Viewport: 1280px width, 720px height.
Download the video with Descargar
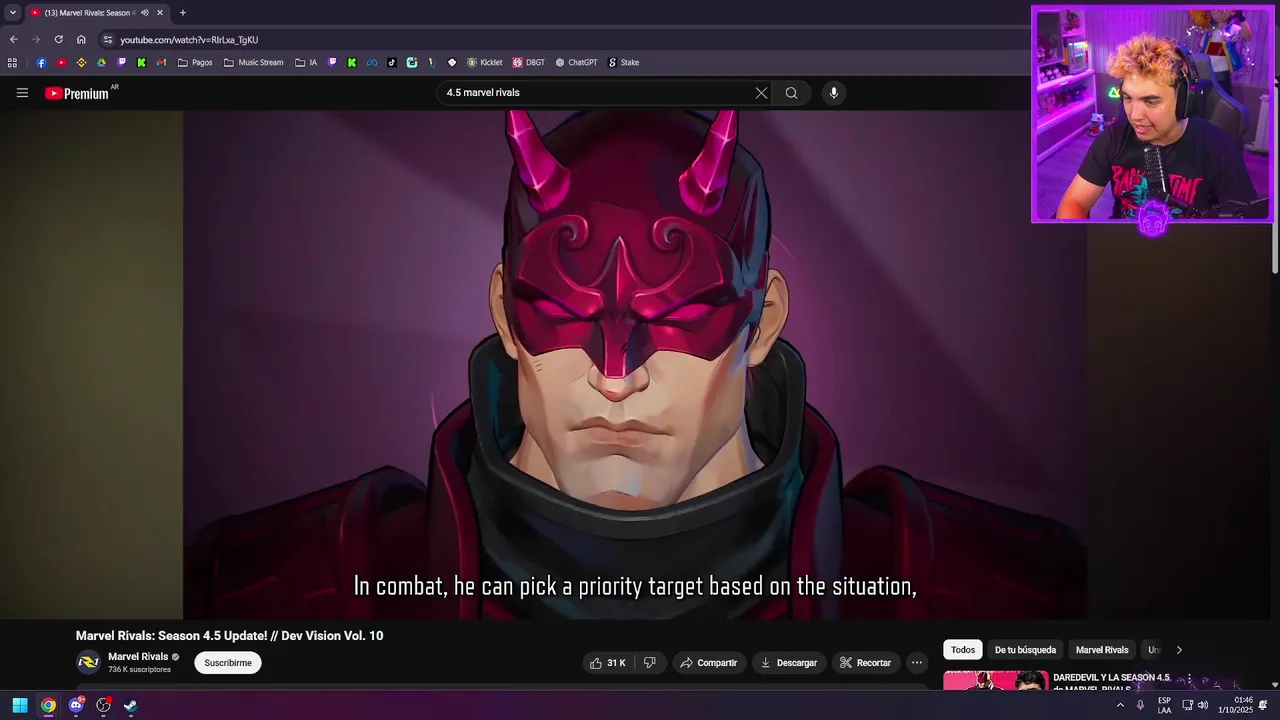coord(788,663)
